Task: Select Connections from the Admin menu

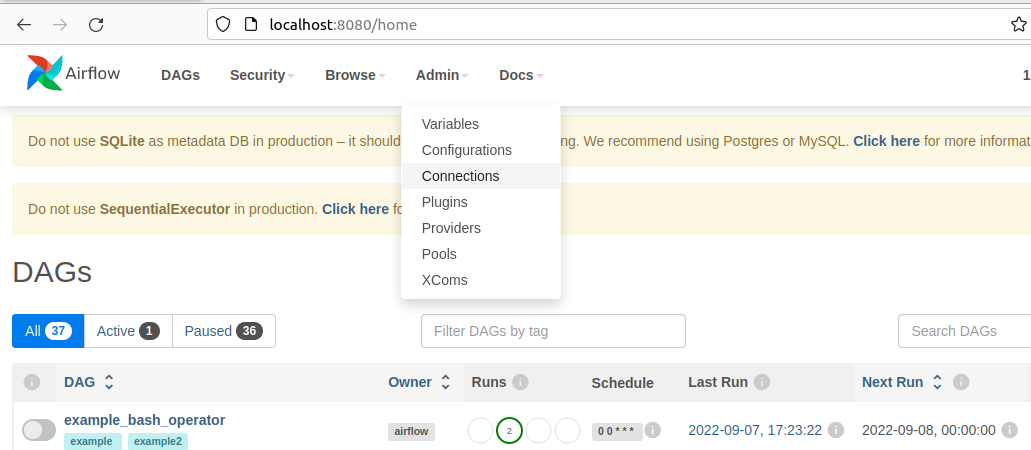Action: 460,176
